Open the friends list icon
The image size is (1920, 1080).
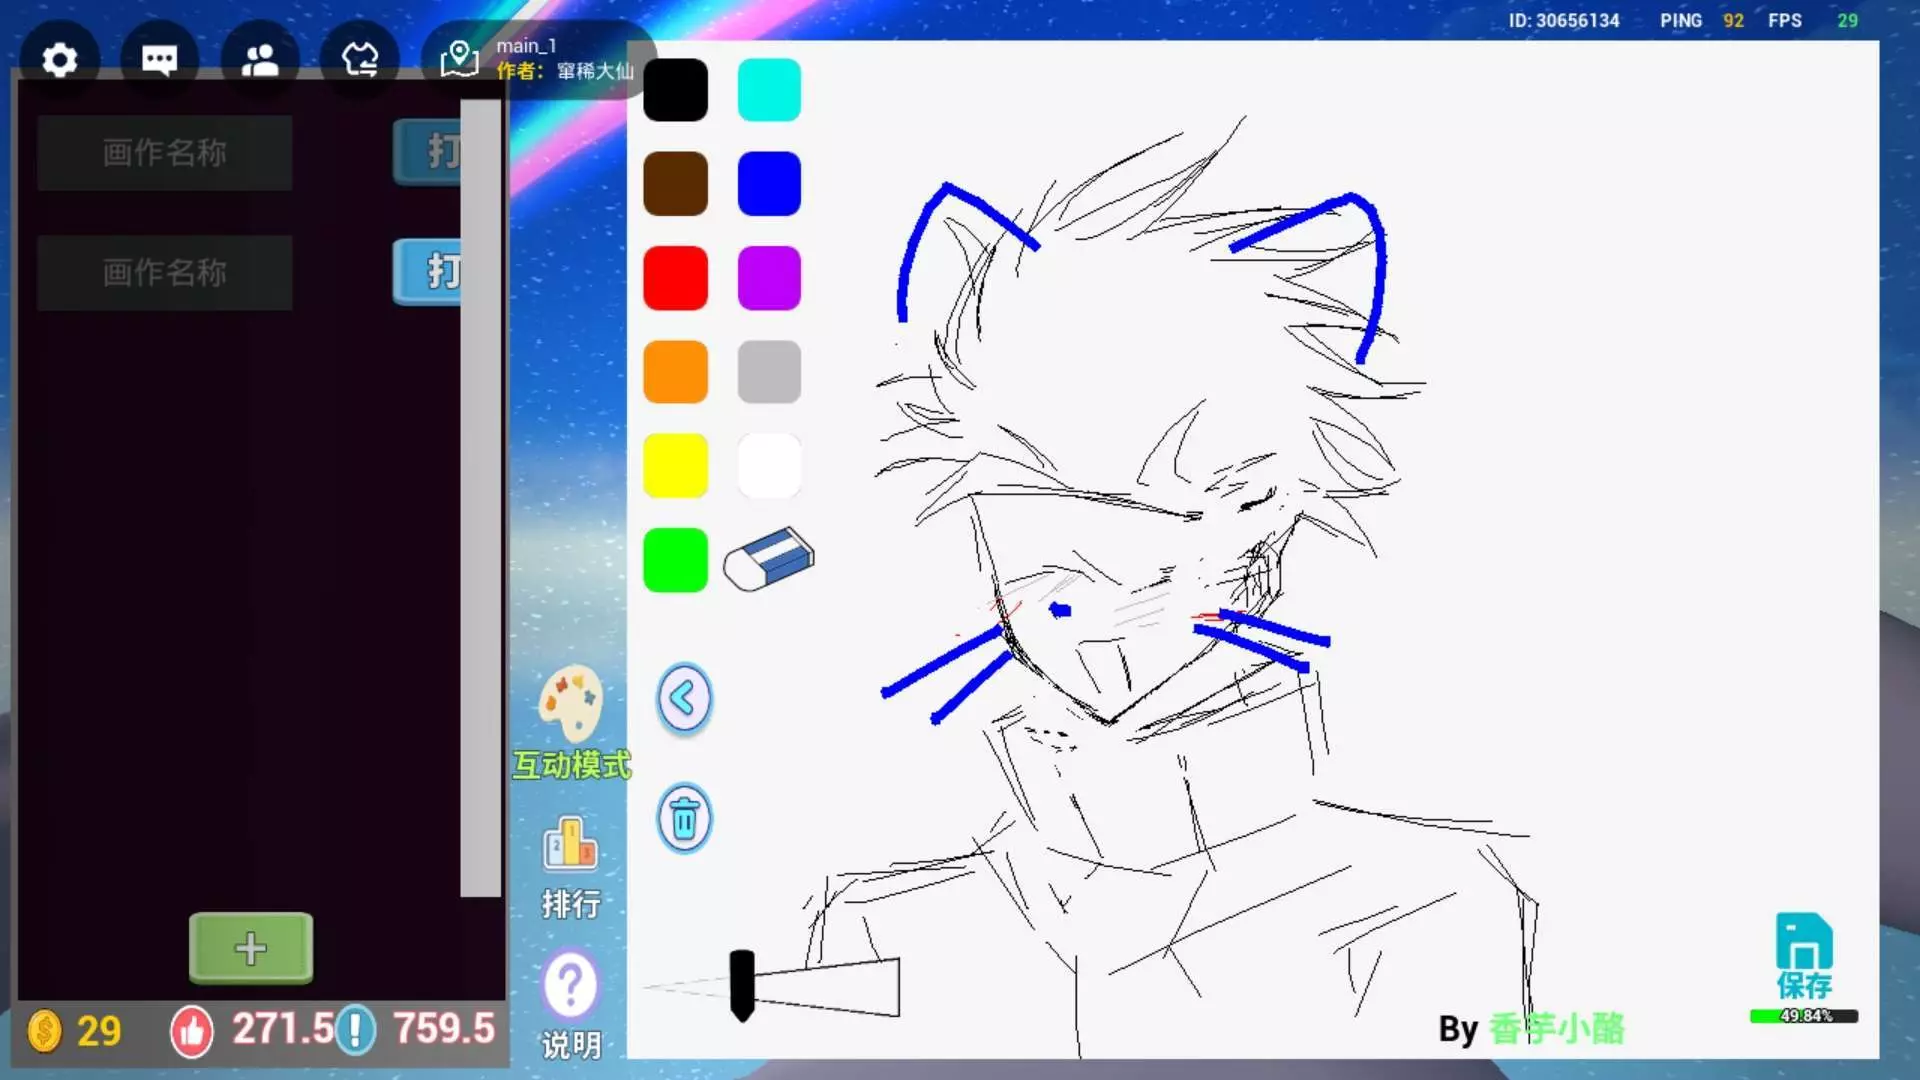click(260, 60)
